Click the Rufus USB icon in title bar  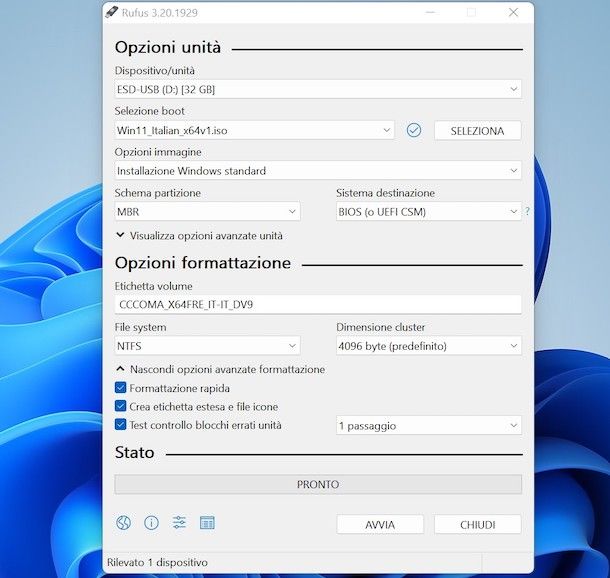111,12
